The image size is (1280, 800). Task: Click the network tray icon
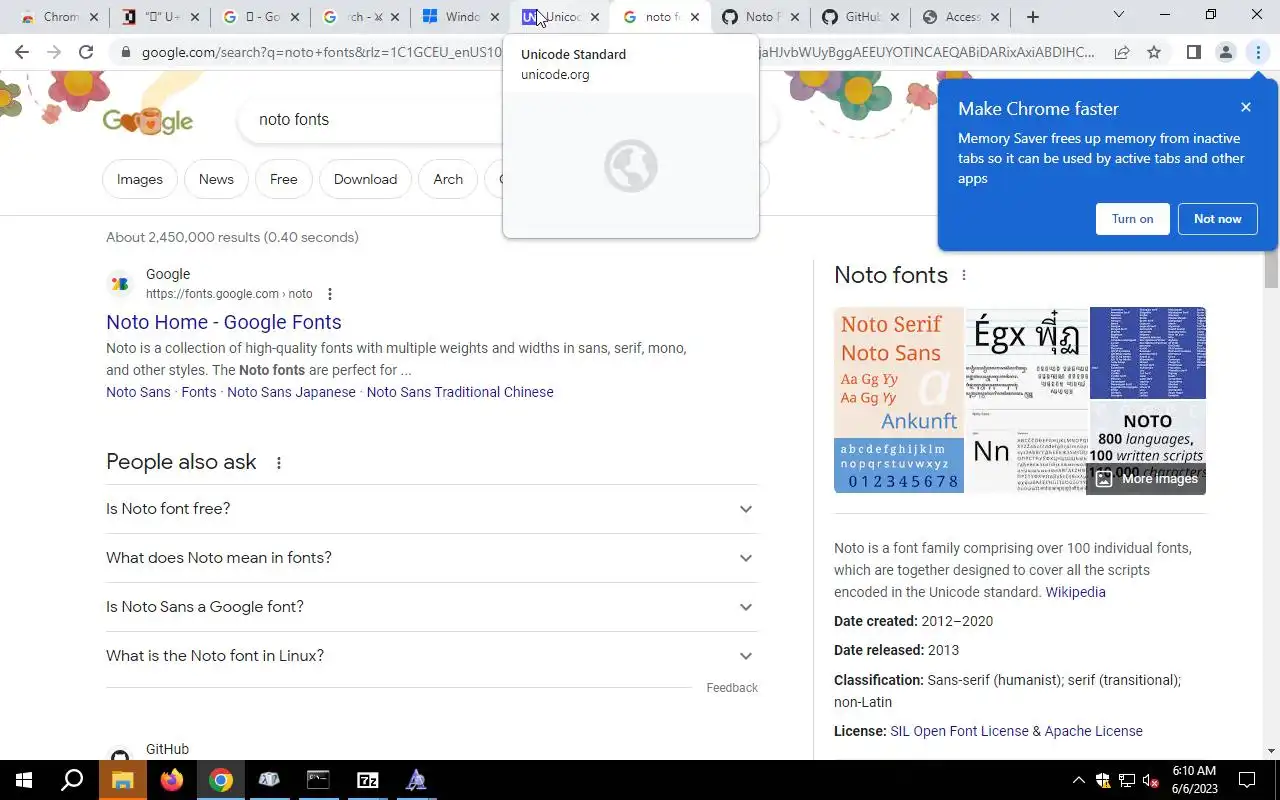pos(1127,780)
